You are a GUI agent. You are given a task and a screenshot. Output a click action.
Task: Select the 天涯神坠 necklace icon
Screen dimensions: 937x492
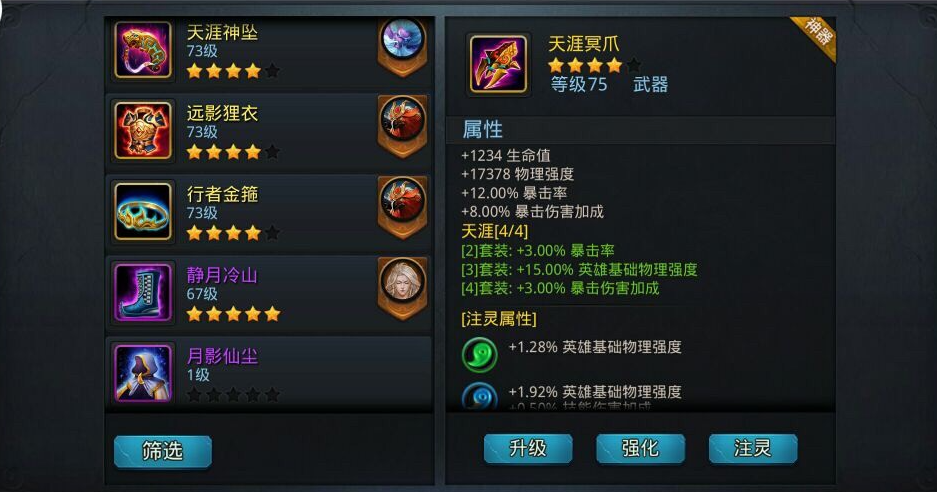[143, 50]
